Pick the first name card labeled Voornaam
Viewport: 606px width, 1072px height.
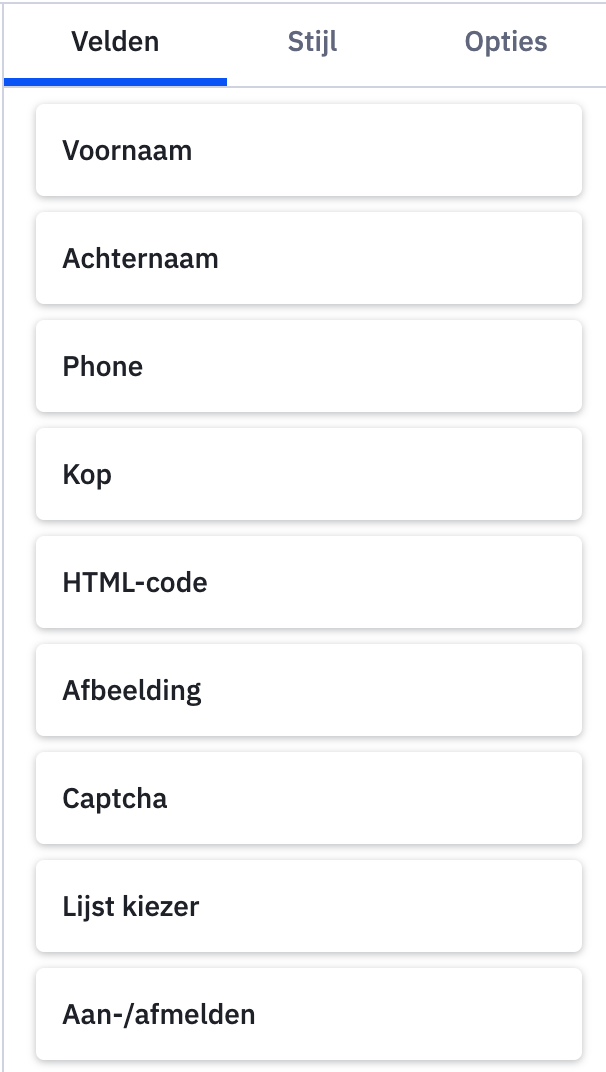pos(308,151)
